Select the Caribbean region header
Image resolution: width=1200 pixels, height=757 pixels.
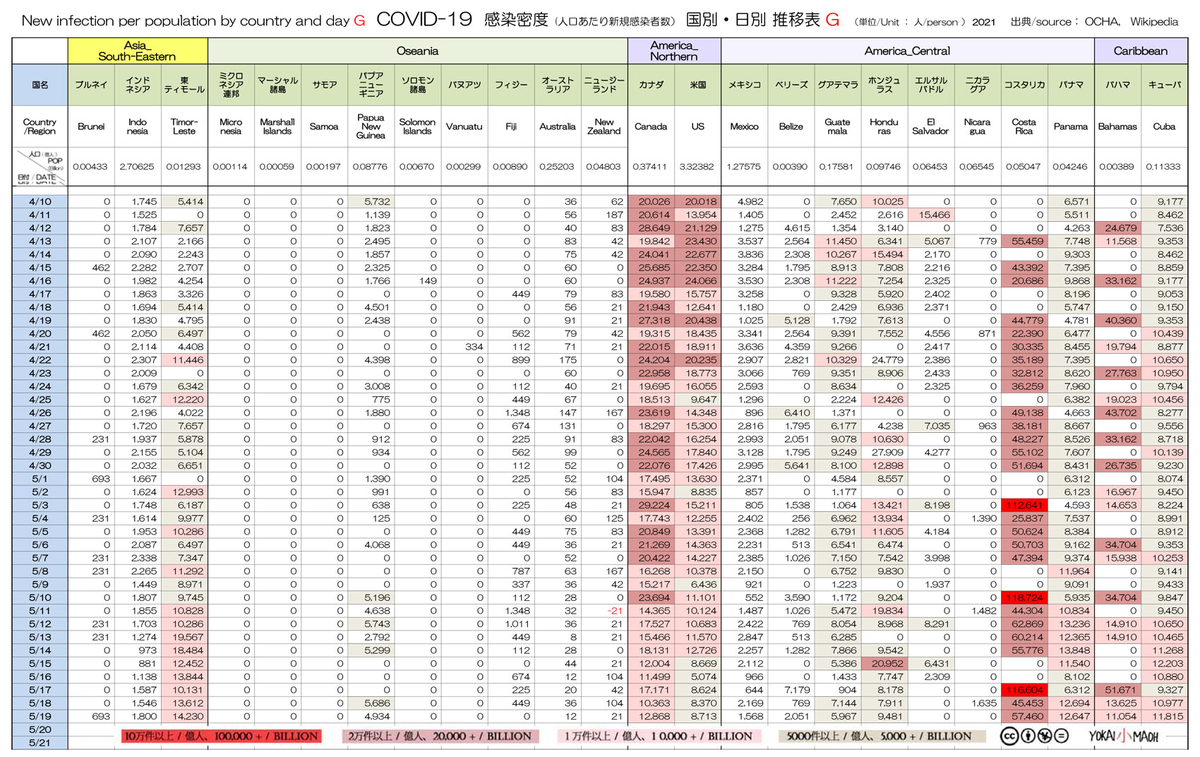(x=1141, y=50)
